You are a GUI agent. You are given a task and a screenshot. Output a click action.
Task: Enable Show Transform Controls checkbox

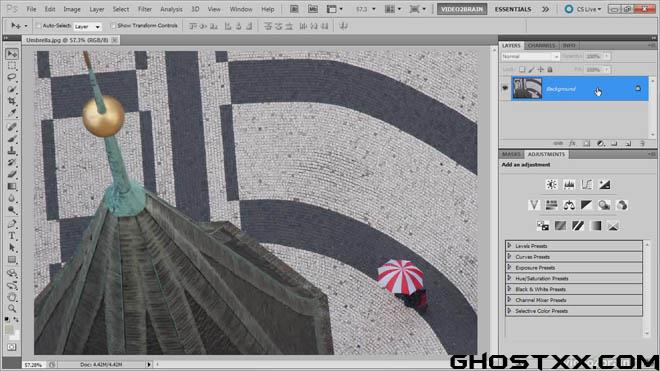(x=113, y=26)
